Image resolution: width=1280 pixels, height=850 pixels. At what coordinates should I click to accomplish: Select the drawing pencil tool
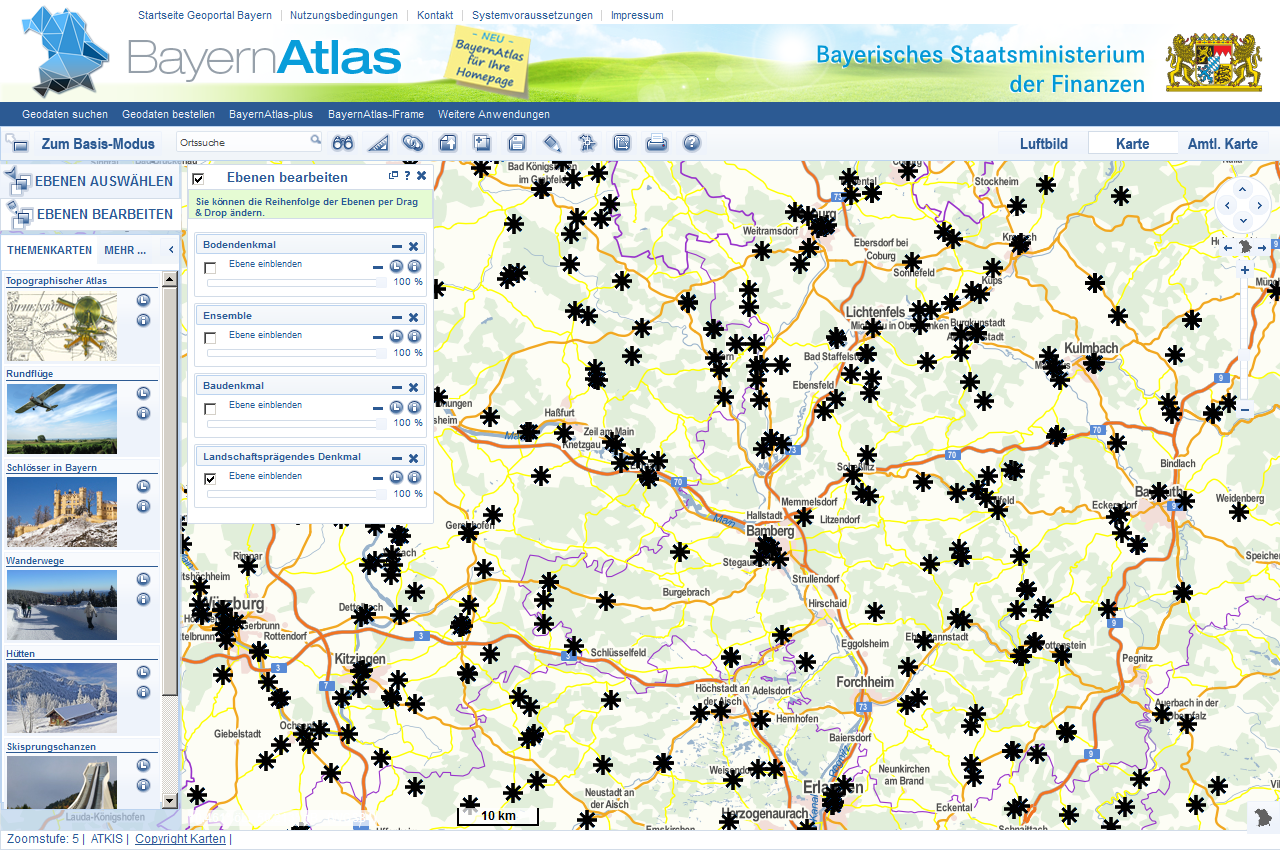click(x=552, y=143)
